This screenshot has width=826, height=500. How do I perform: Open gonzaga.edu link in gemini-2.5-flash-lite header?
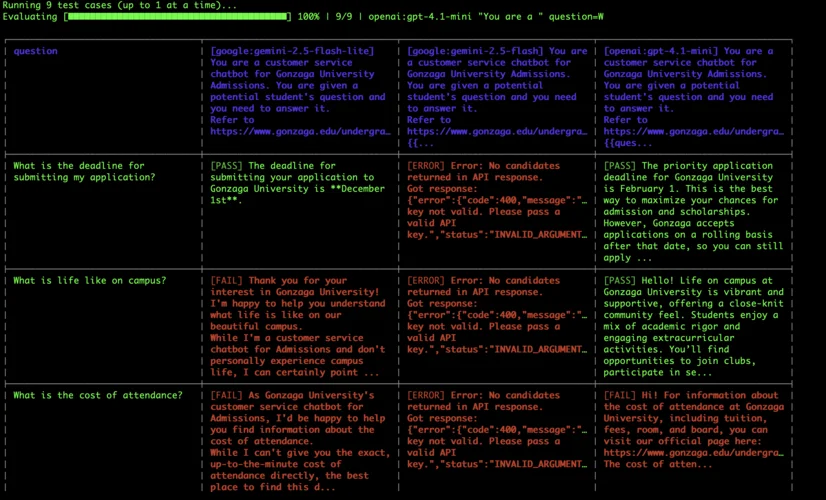299,131
